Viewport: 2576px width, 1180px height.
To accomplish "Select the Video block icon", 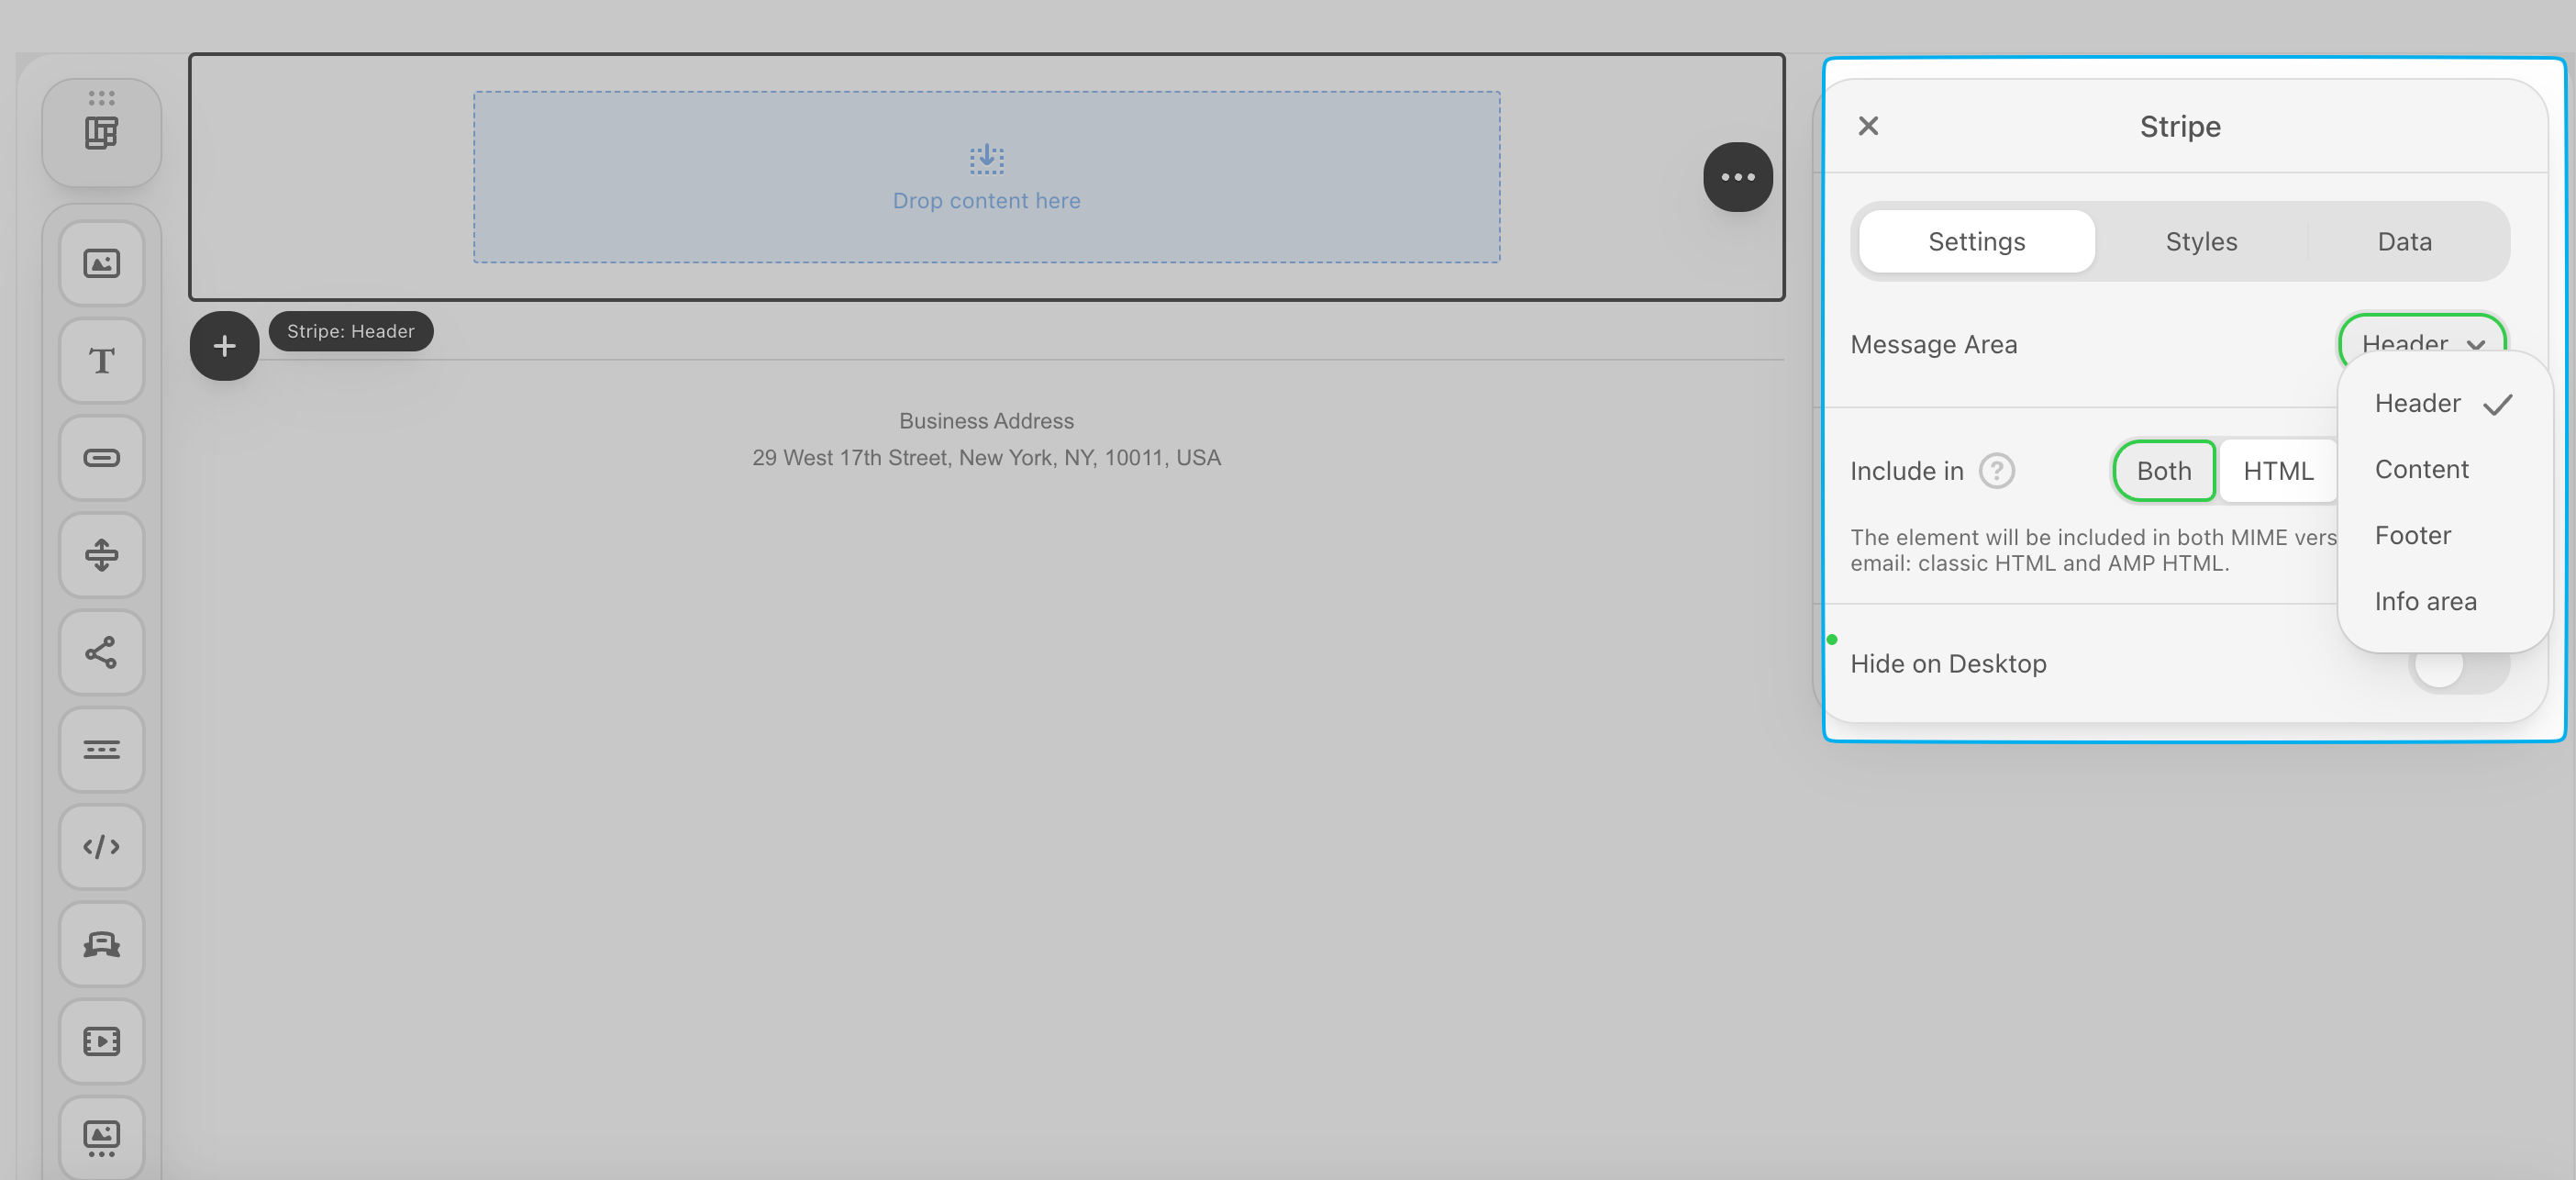I will [x=101, y=1041].
